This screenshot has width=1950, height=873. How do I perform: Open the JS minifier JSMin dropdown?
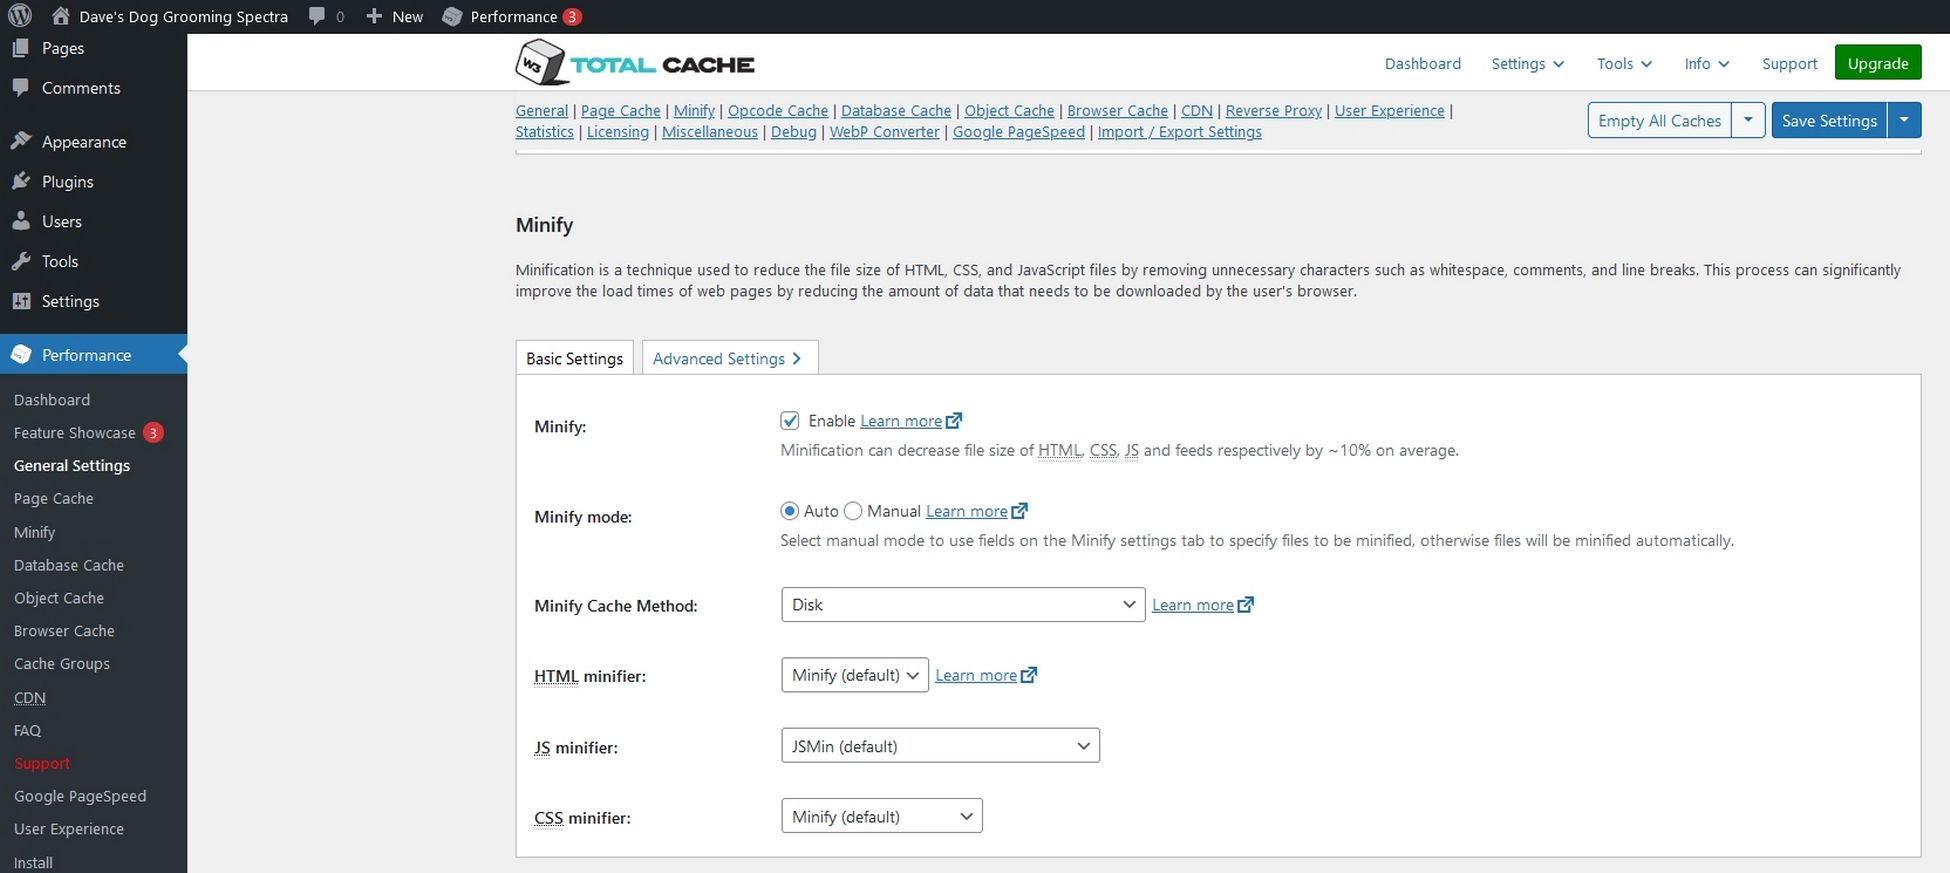coord(940,746)
